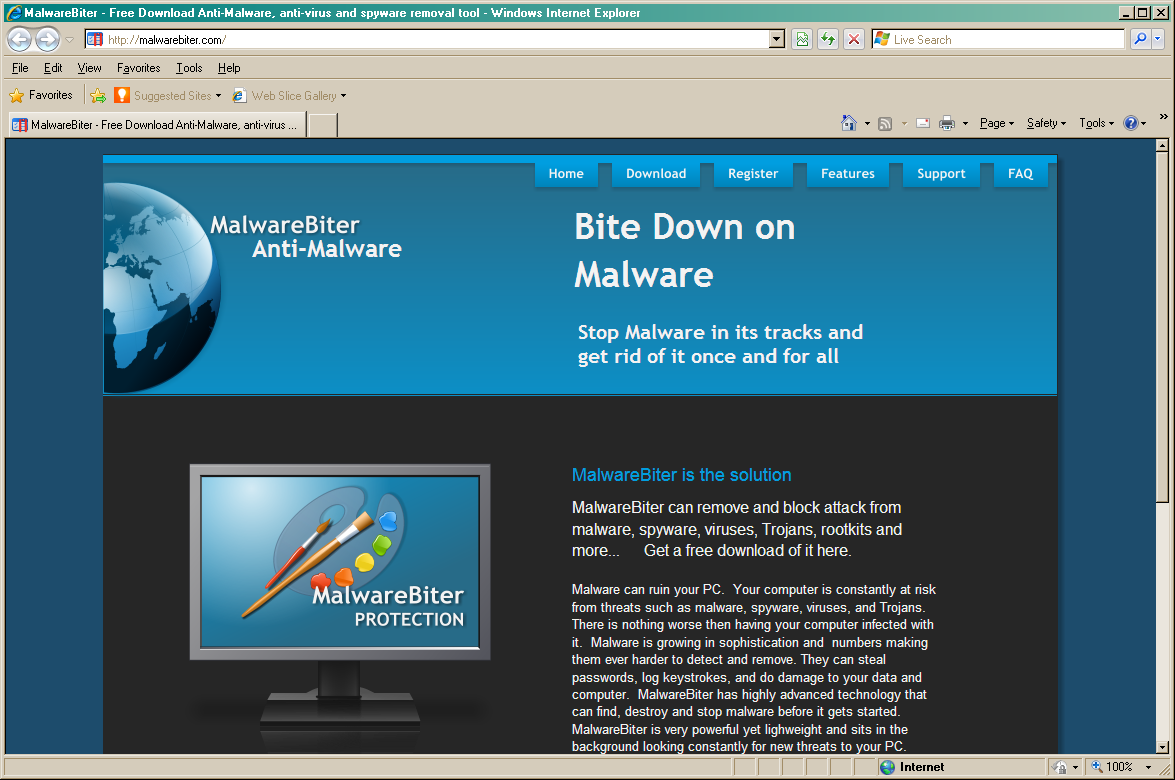Image resolution: width=1175 pixels, height=780 pixels.
Task: Open the Edit menu
Action: [52, 68]
